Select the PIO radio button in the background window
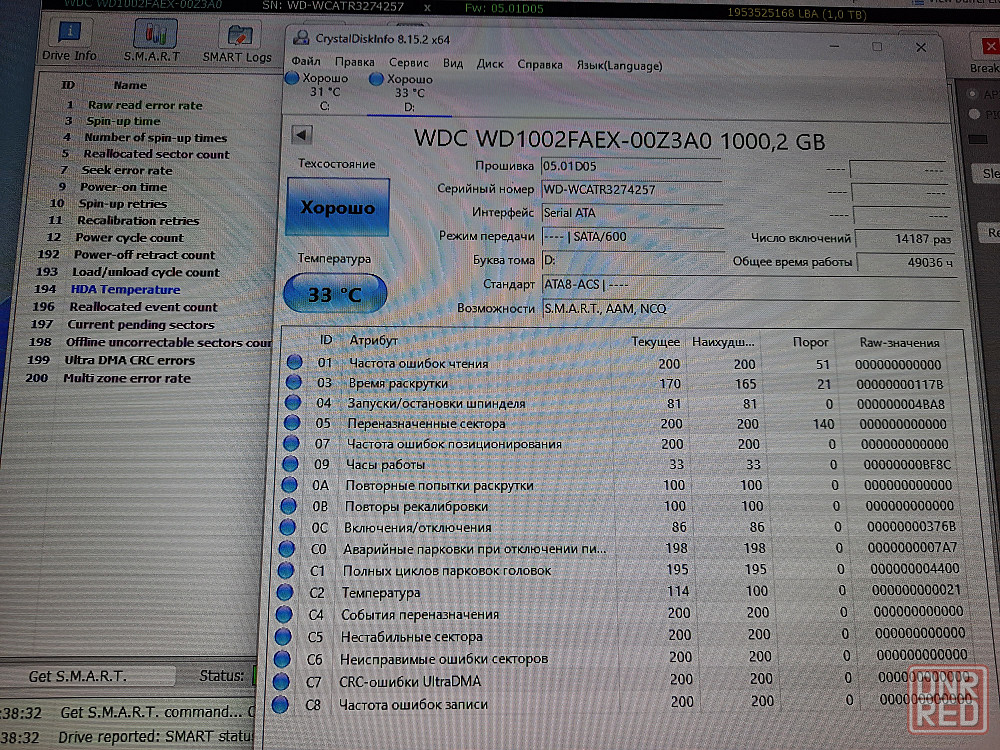 974,114
